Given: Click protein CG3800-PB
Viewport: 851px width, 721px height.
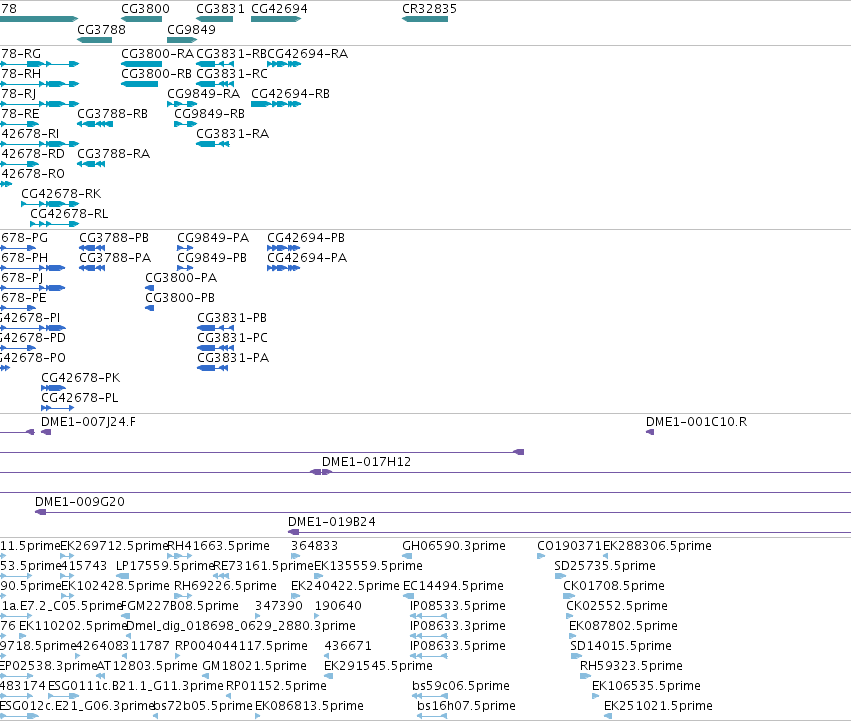Looking at the screenshot, I should (149, 308).
